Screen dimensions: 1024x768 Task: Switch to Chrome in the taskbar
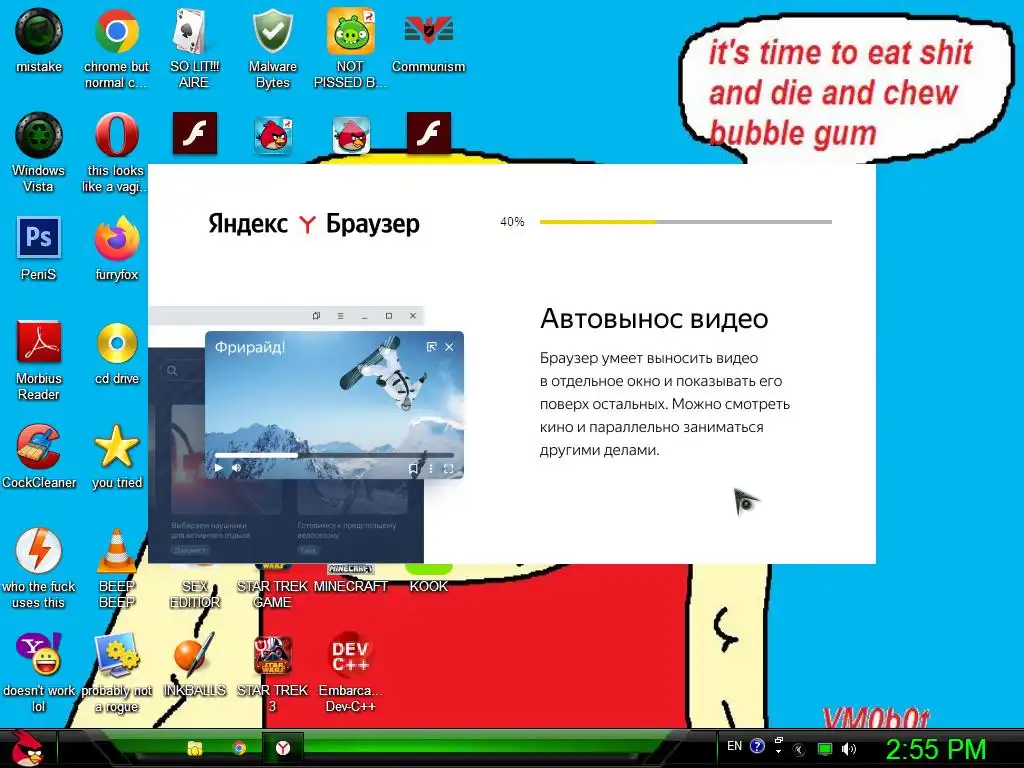(x=239, y=748)
